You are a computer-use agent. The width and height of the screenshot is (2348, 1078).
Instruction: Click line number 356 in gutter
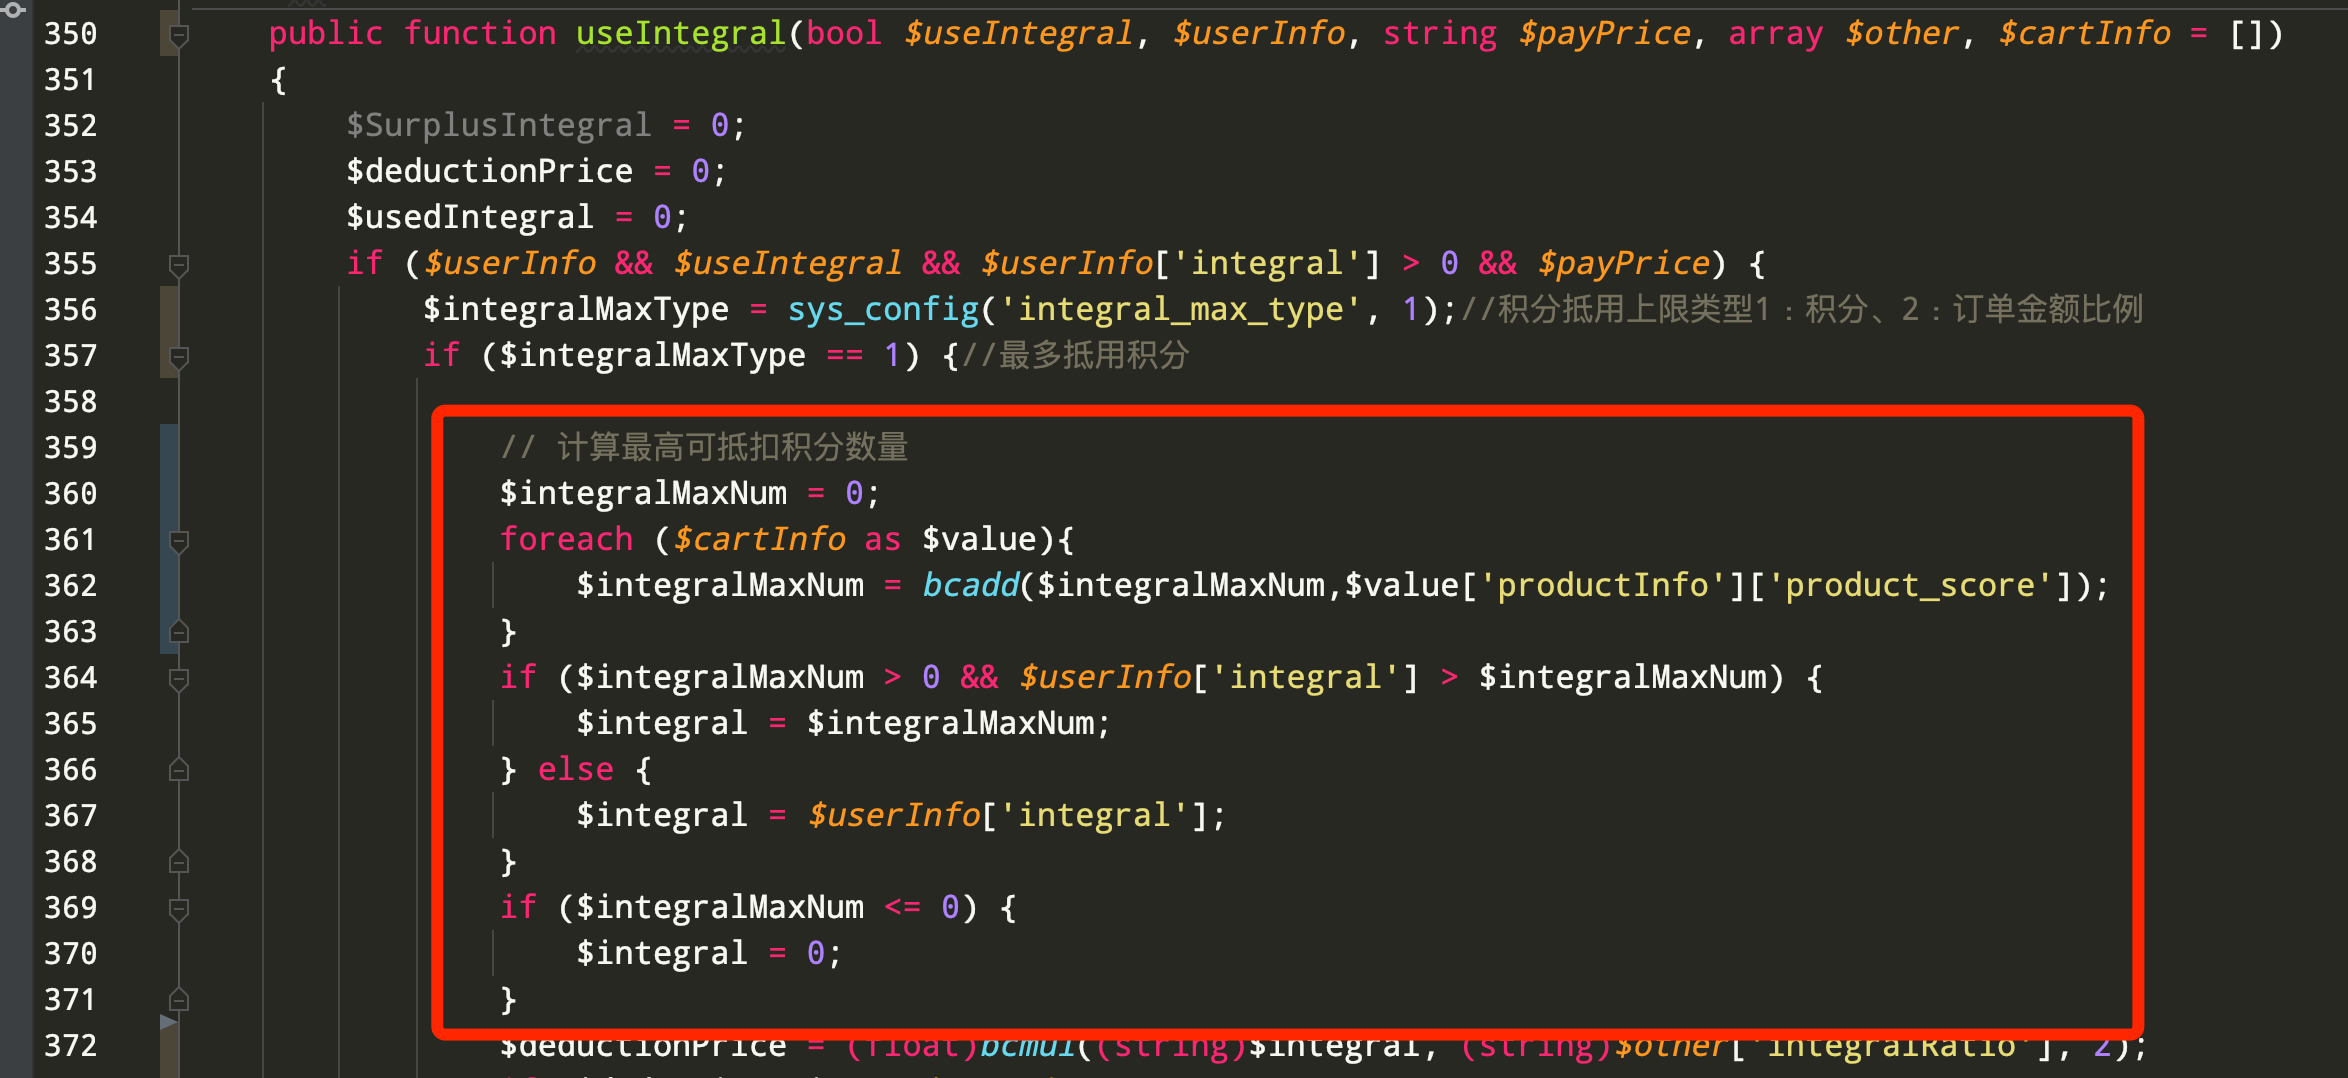(x=70, y=310)
